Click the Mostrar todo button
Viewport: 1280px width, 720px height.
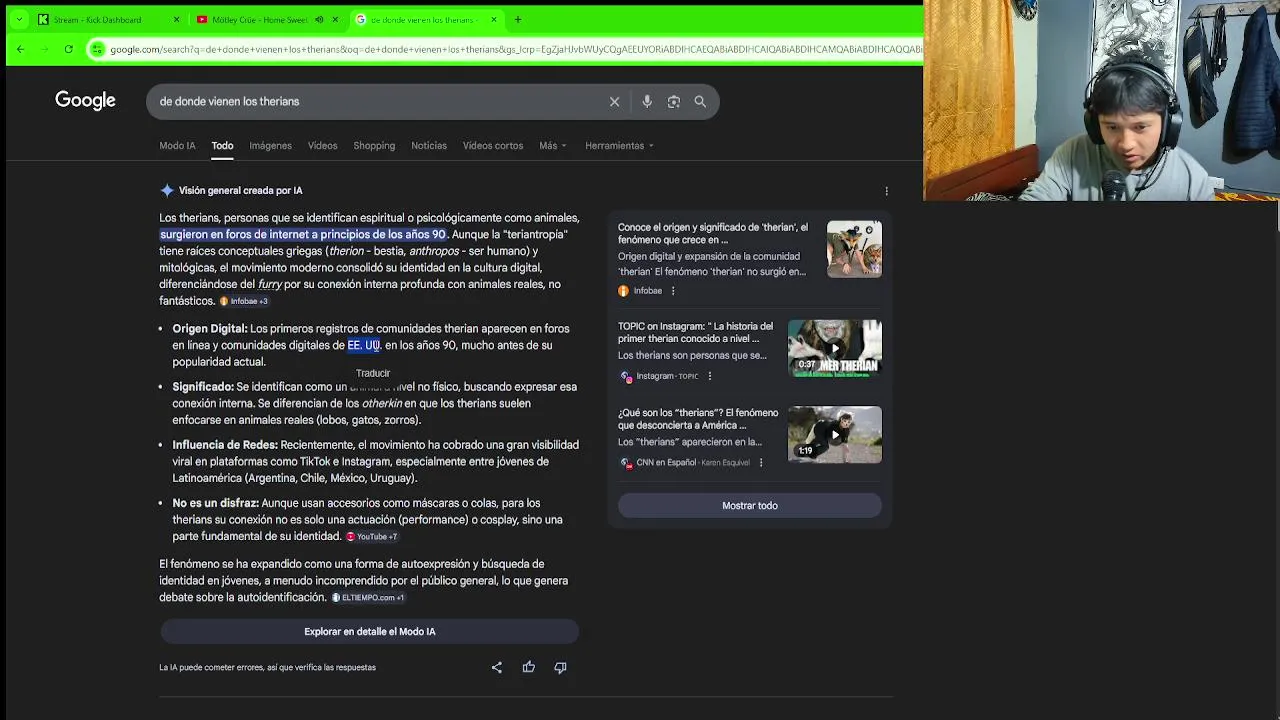click(750, 506)
